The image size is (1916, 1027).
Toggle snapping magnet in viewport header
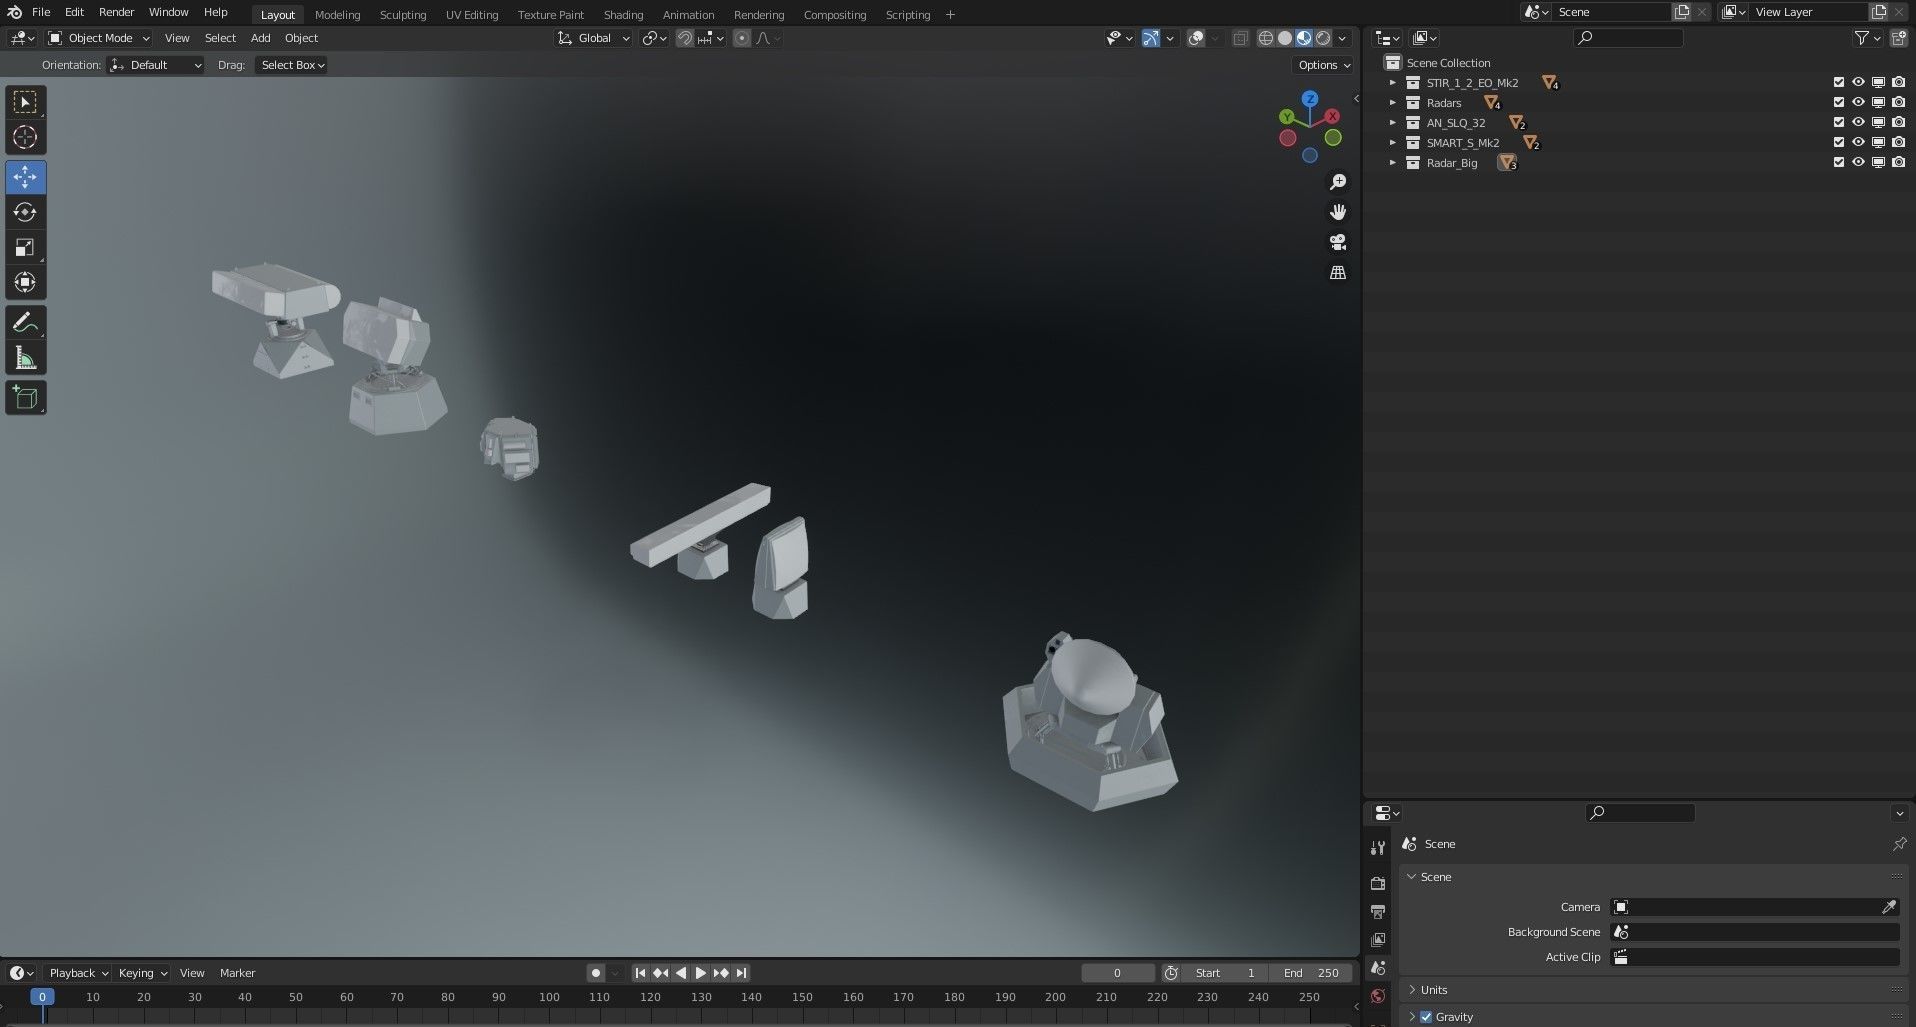[685, 38]
